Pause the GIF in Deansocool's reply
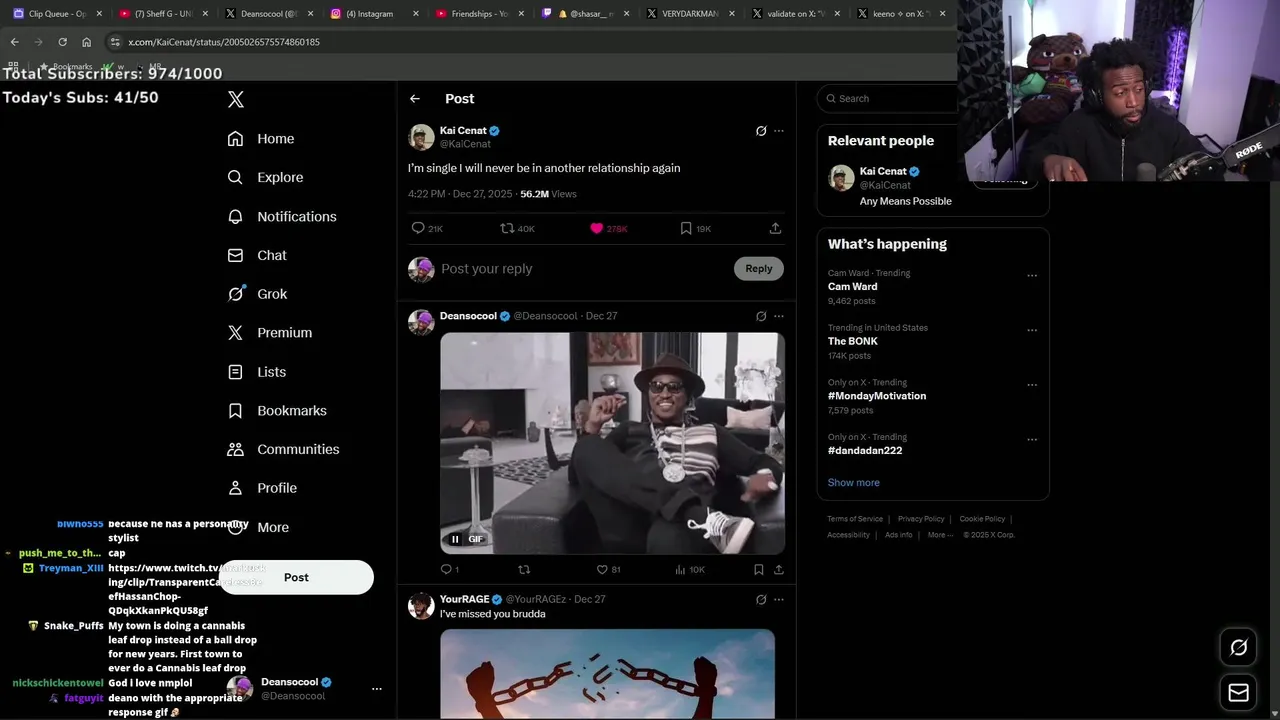This screenshot has width=1280, height=720. click(x=455, y=539)
